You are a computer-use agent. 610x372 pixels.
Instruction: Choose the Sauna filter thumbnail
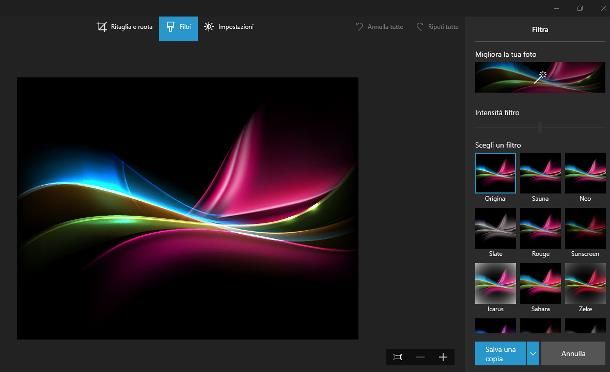click(540, 173)
